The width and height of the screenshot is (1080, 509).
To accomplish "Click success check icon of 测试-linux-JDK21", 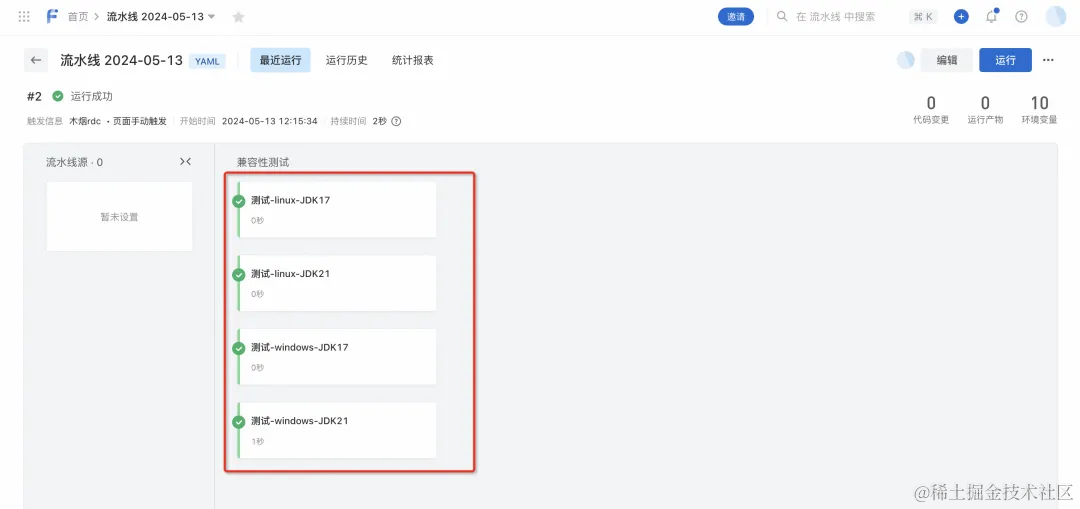I will 239,275.
